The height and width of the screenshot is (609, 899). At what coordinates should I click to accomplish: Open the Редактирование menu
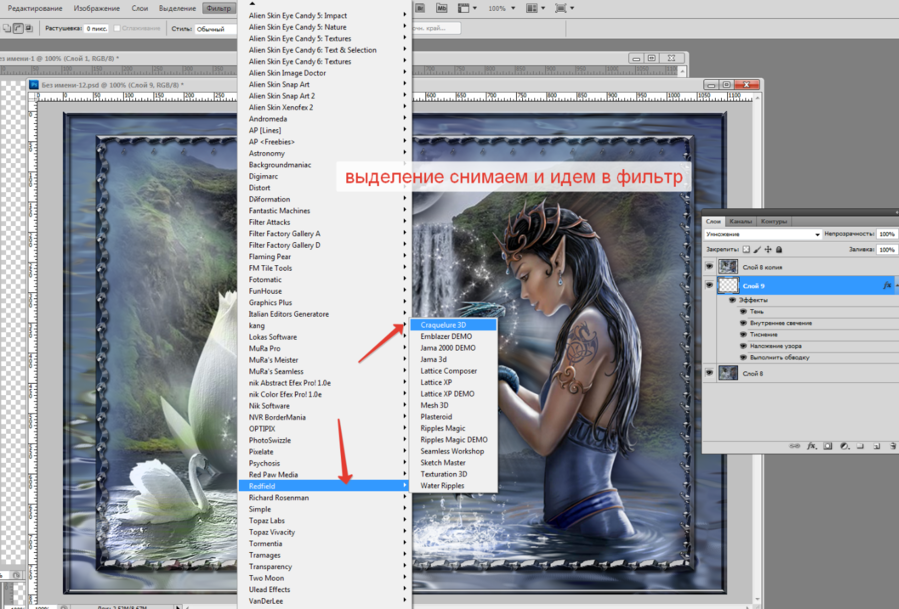click(x=34, y=8)
